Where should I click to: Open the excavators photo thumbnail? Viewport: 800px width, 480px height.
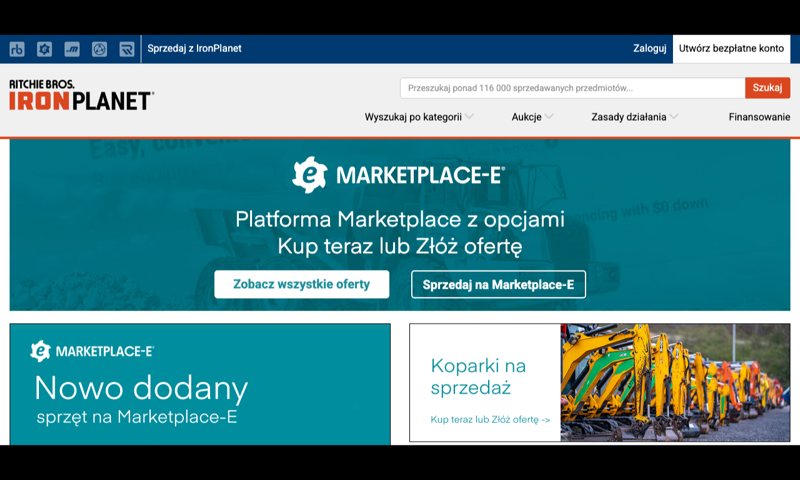tap(675, 382)
